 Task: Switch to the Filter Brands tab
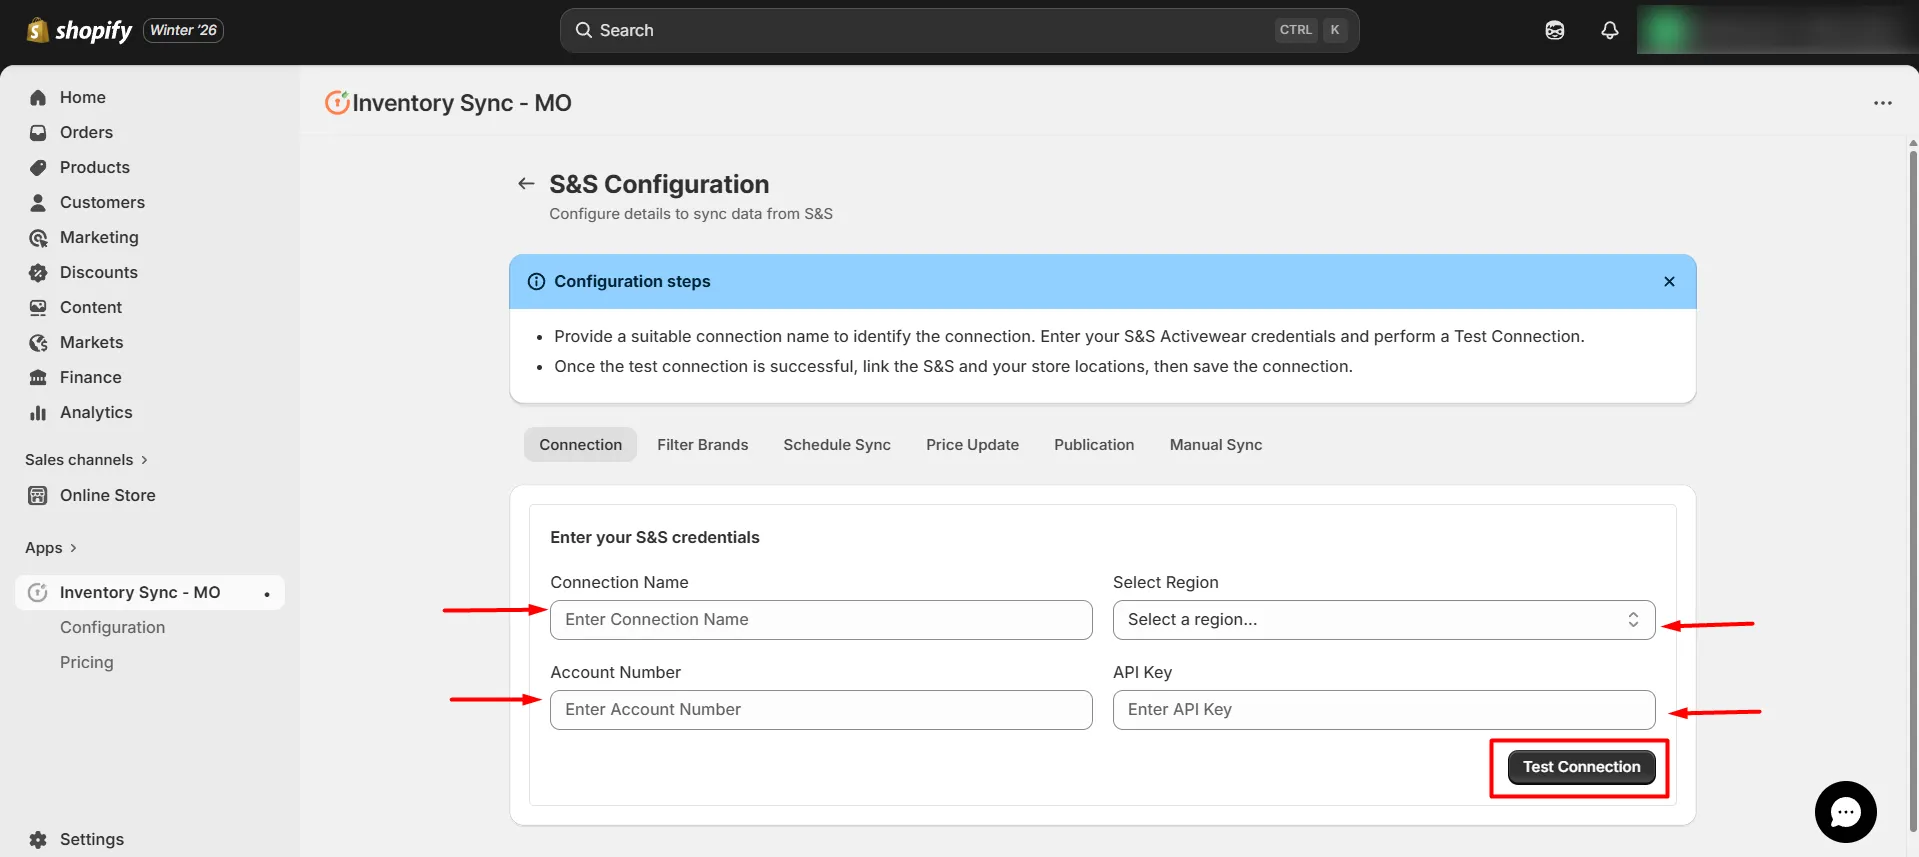coord(702,444)
